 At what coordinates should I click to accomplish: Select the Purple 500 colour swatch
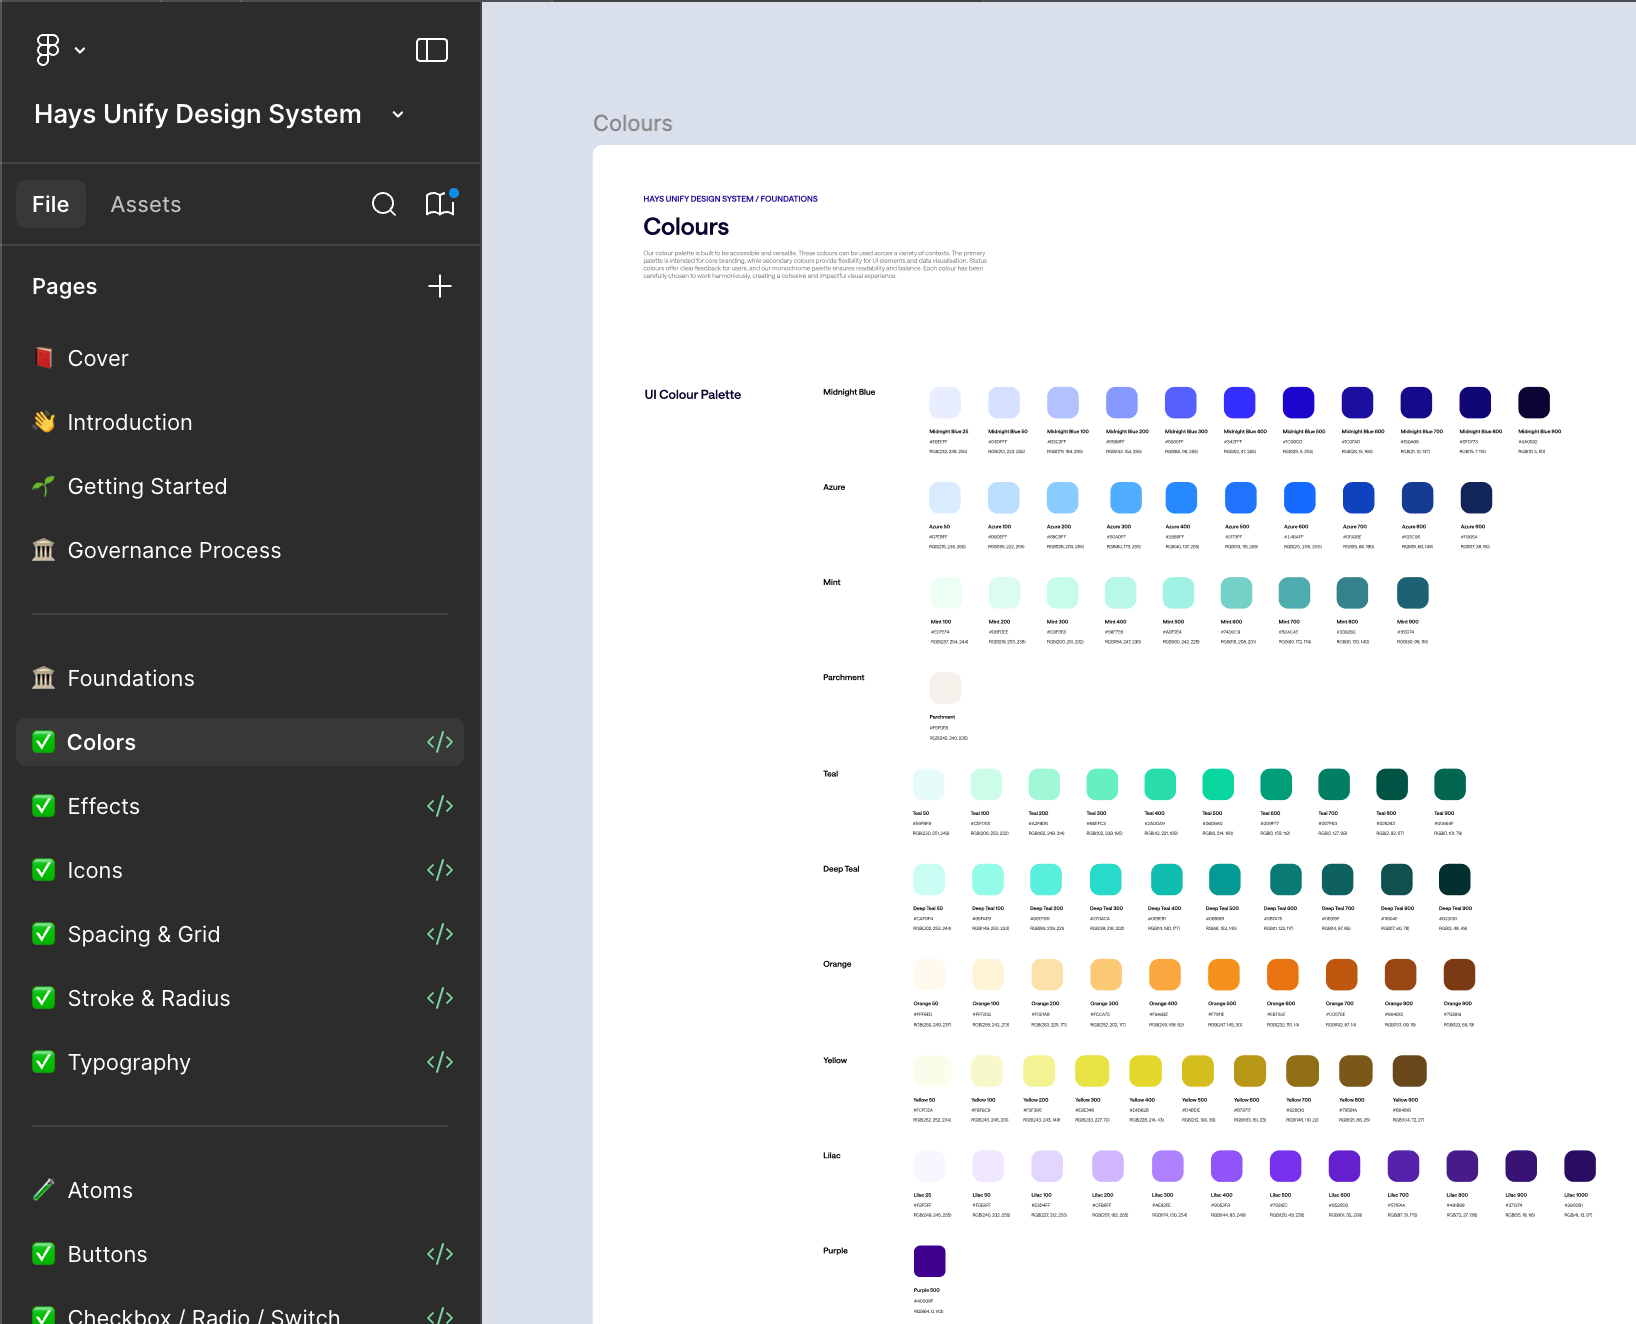pyautogui.click(x=930, y=1261)
